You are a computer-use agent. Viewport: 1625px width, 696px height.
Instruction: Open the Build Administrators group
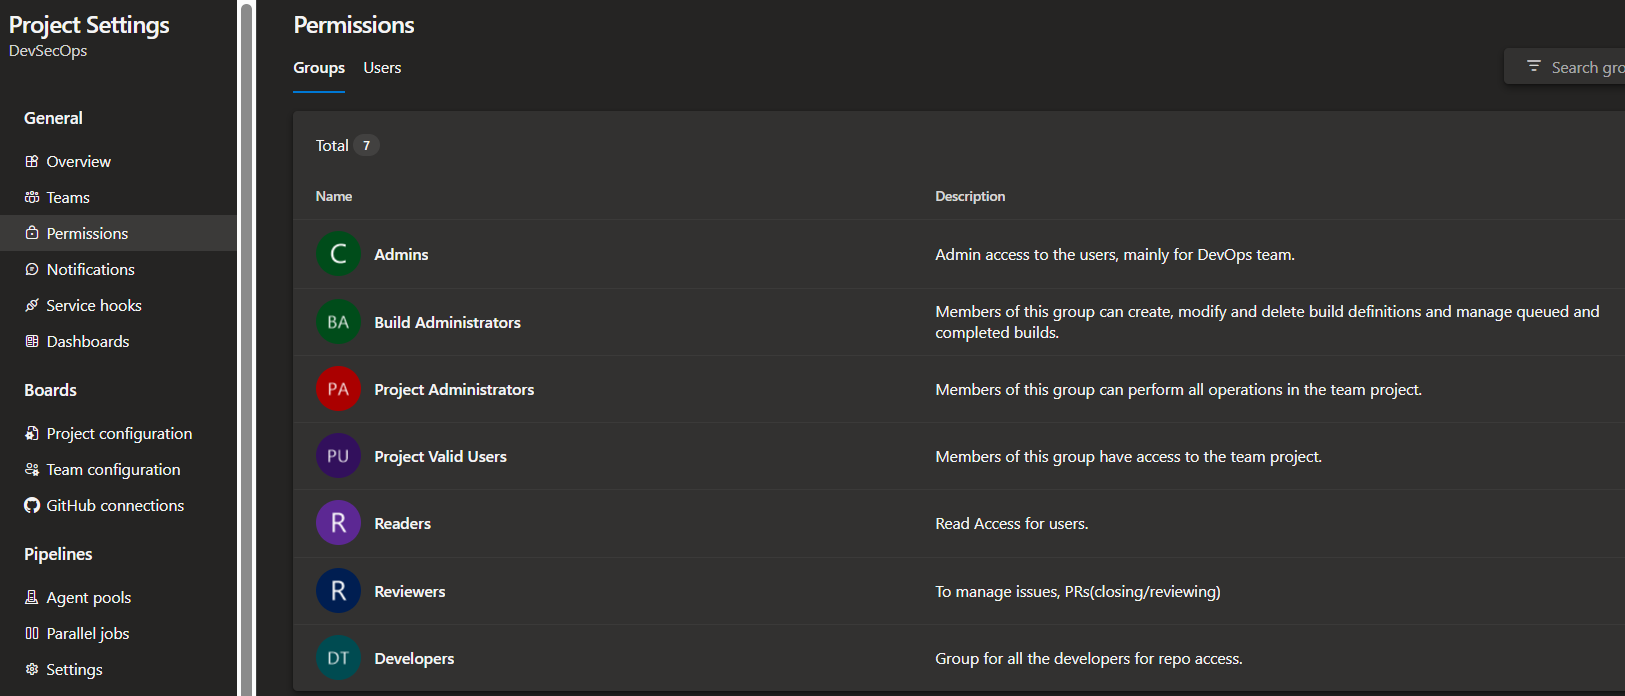coord(447,322)
